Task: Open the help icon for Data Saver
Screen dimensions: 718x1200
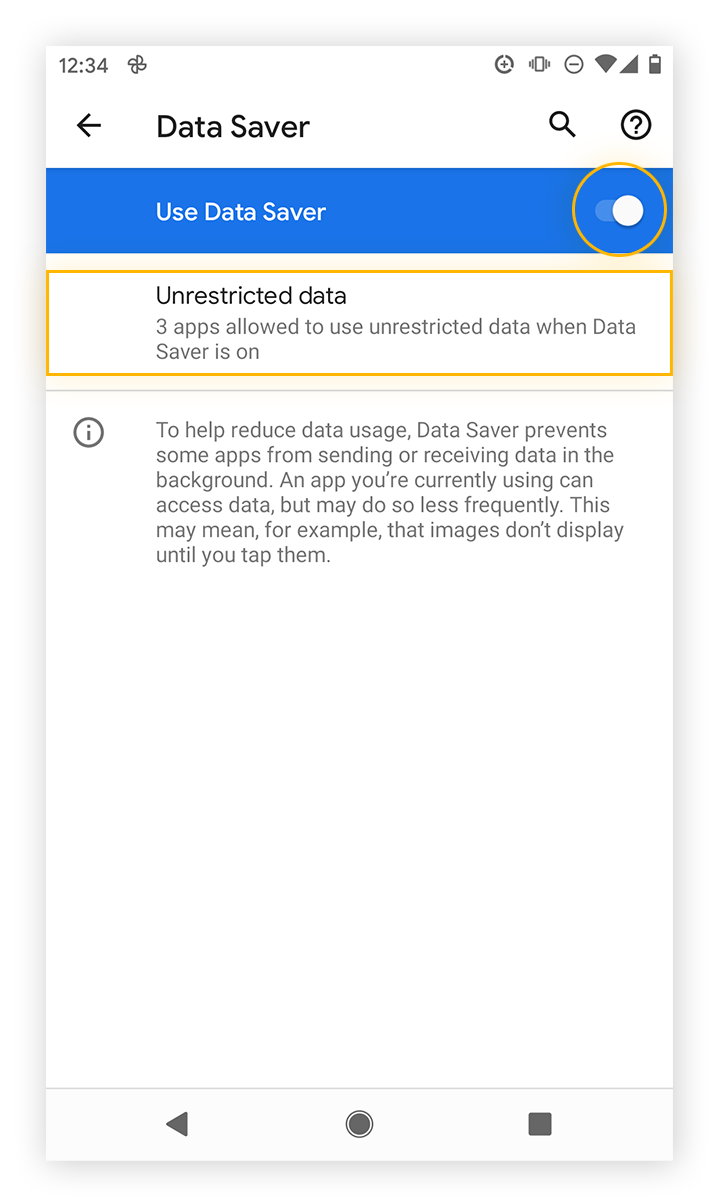Action: coord(635,125)
